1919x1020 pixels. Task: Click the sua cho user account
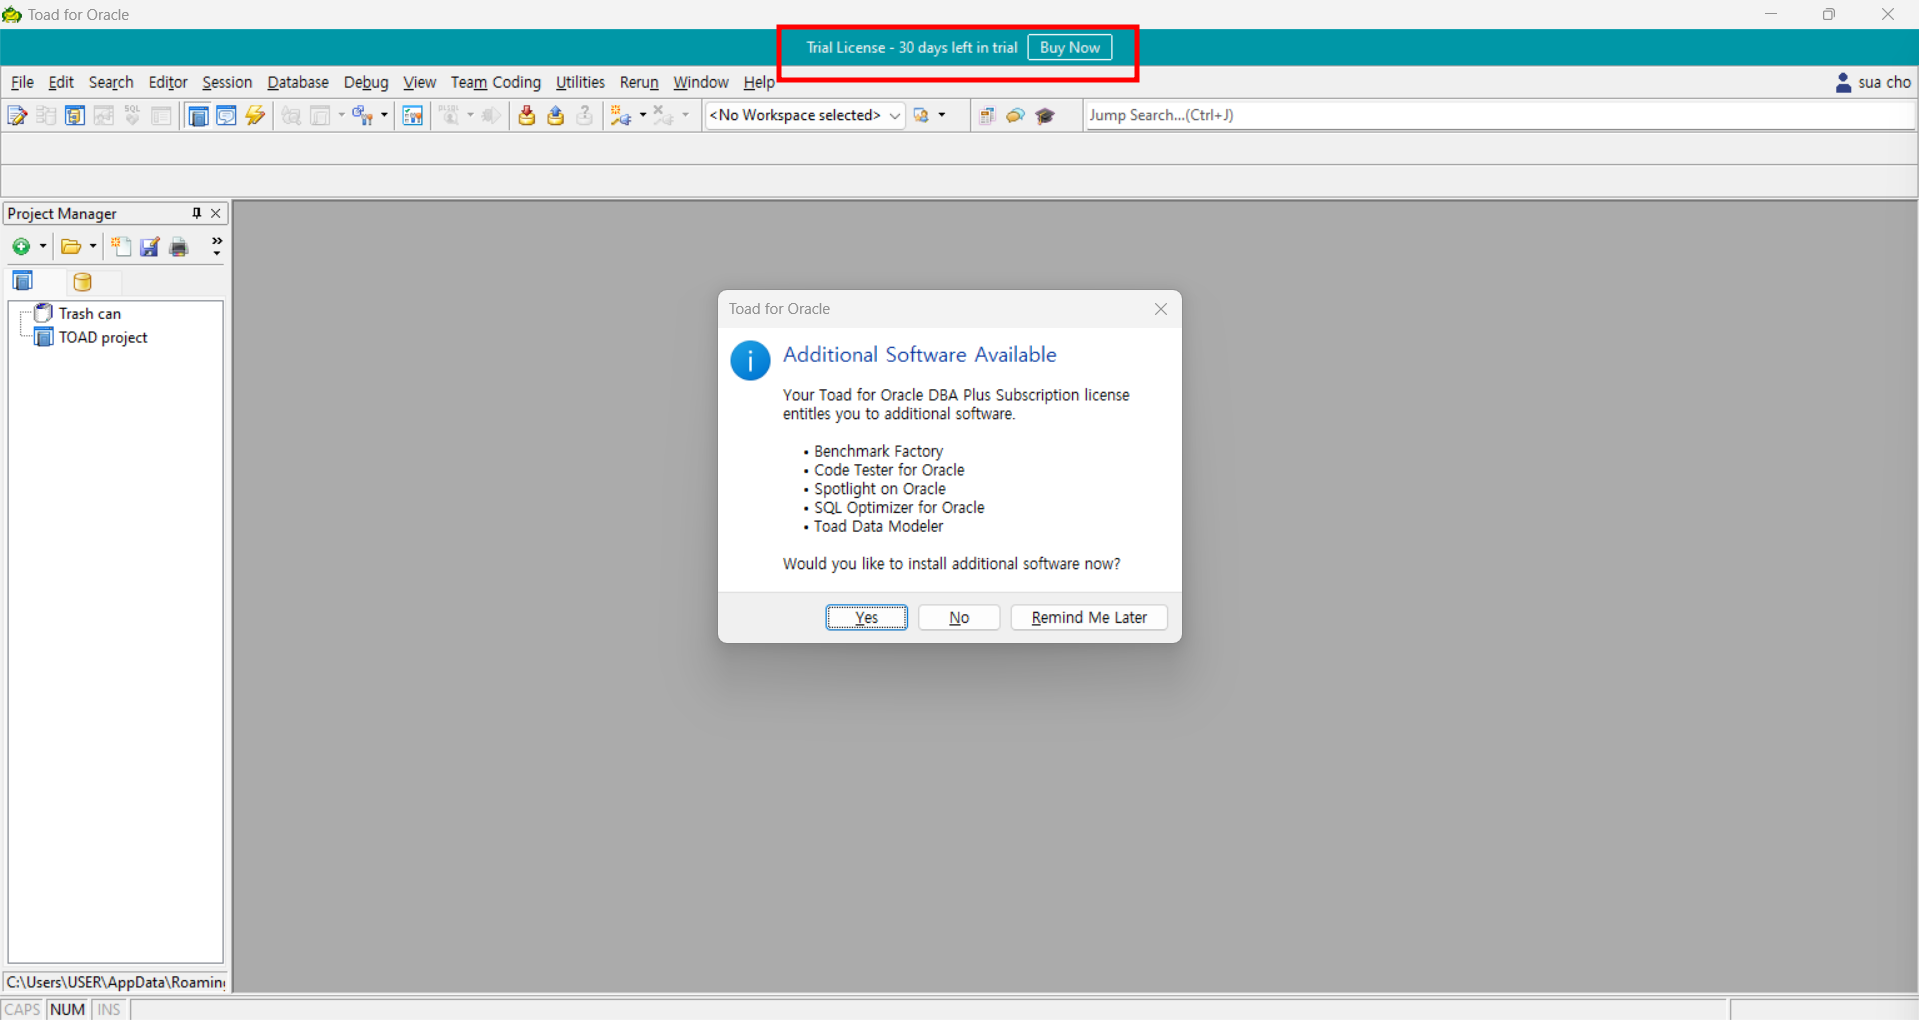click(x=1873, y=82)
